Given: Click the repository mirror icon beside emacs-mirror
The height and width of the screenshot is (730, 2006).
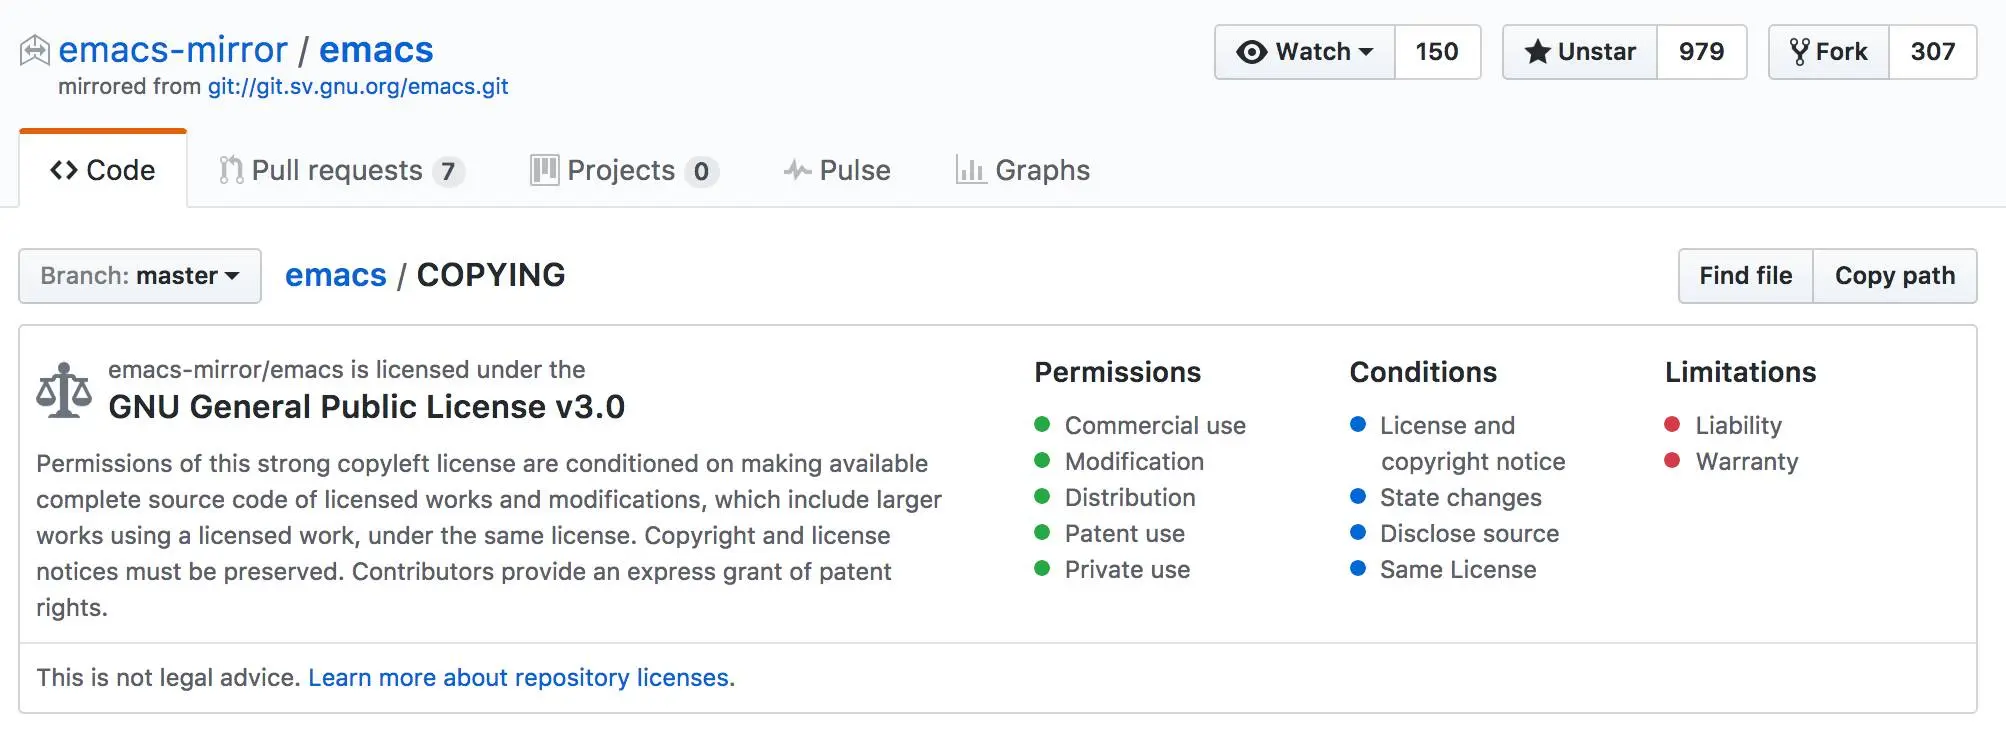Looking at the screenshot, I should 35,50.
